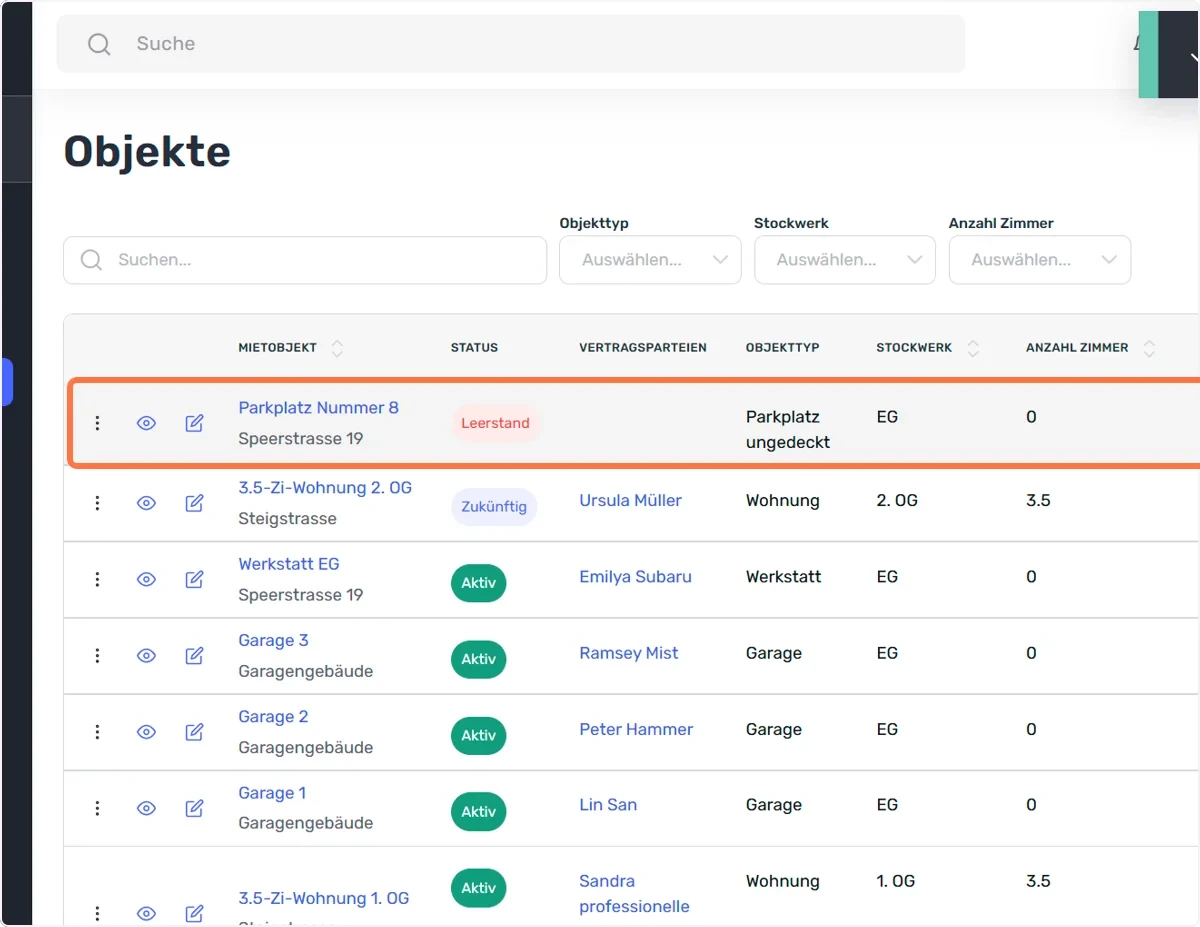The height and width of the screenshot is (927, 1200).
Task: Edit Garage 2 with the pencil icon
Action: 195,732
